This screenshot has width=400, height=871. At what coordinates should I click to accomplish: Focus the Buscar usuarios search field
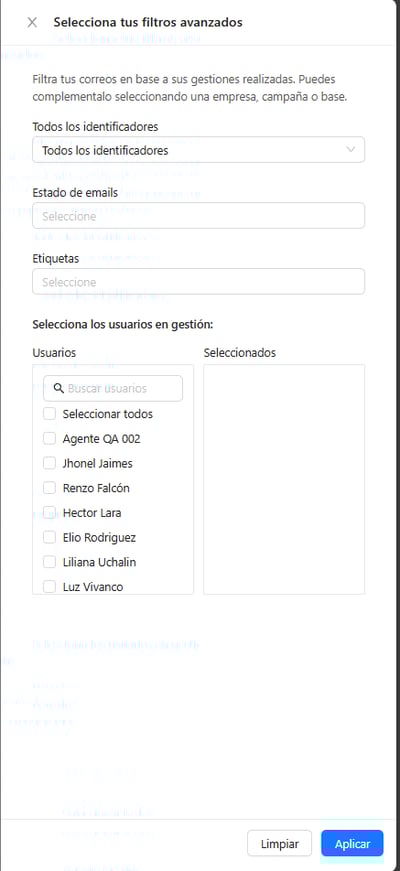tap(113, 388)
